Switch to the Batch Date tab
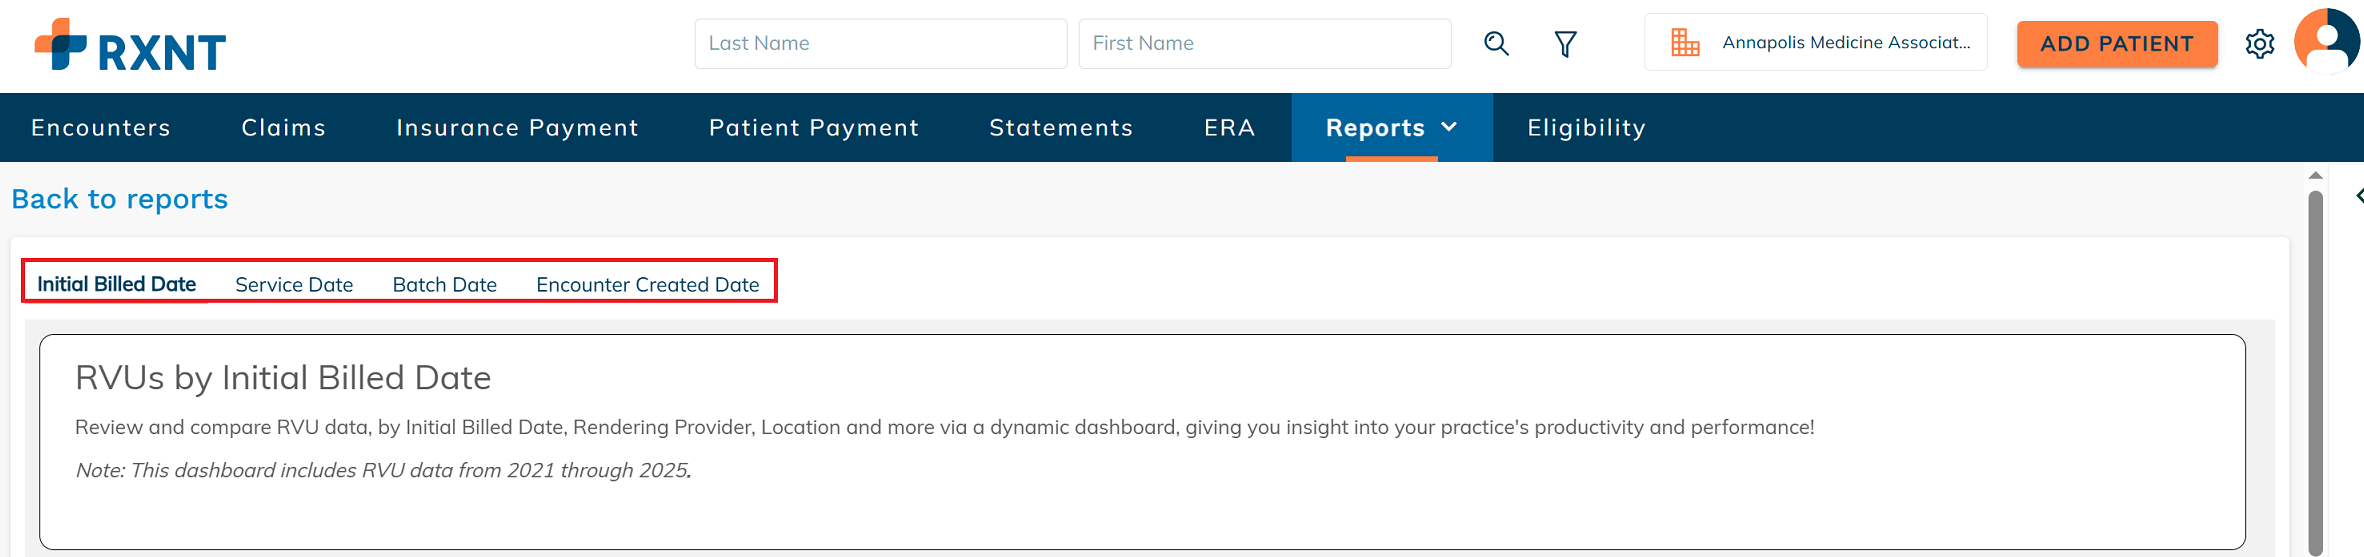 [445, 284]
